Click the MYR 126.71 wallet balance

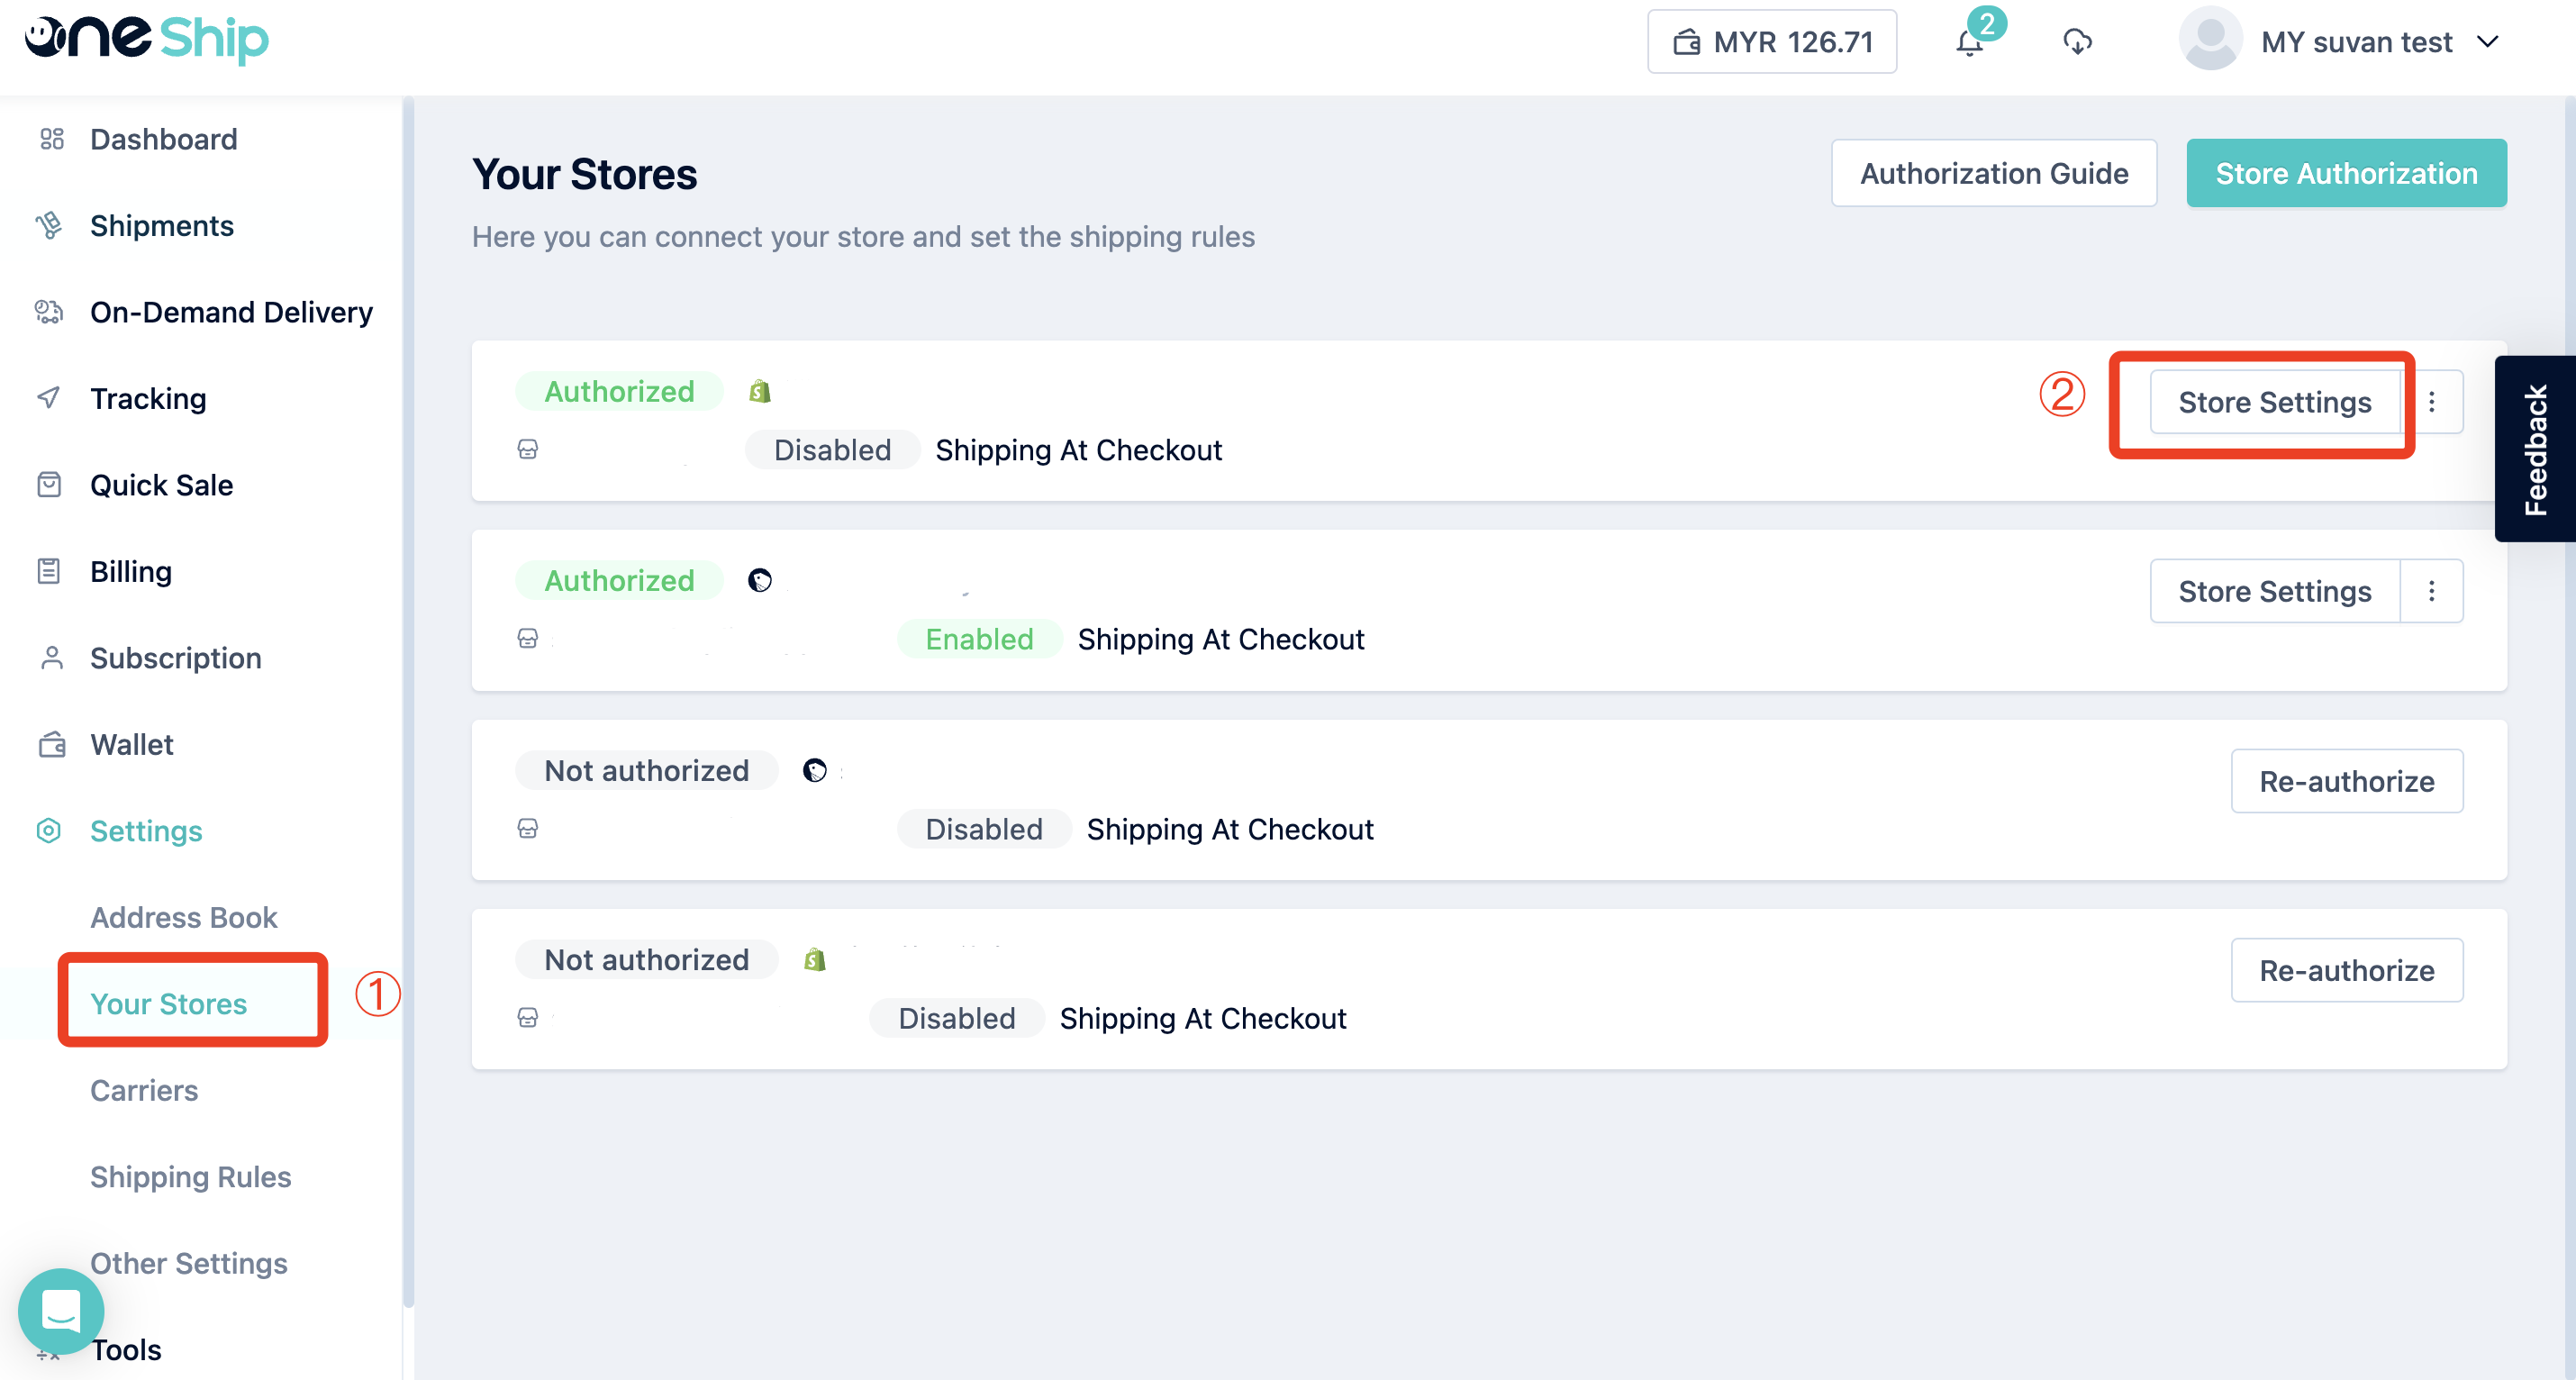coord(1772,42)
